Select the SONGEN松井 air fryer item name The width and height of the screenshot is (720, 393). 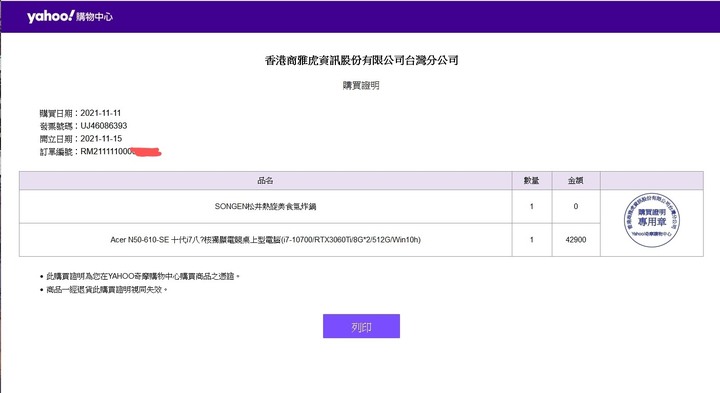pos(265,207)
